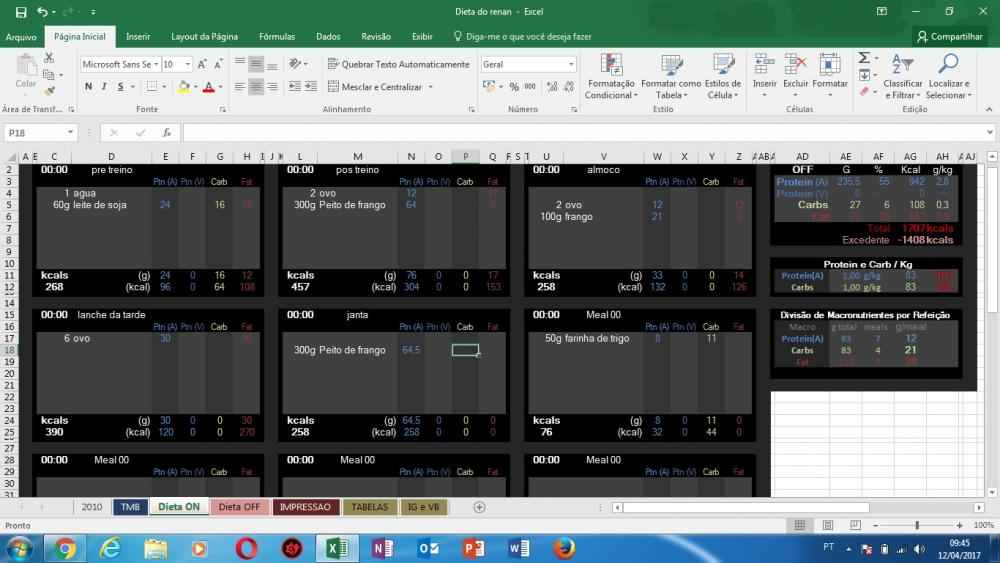1000x563 pixels.
Task: Add a new sheet with the plus icon
Action: point(479,507)
